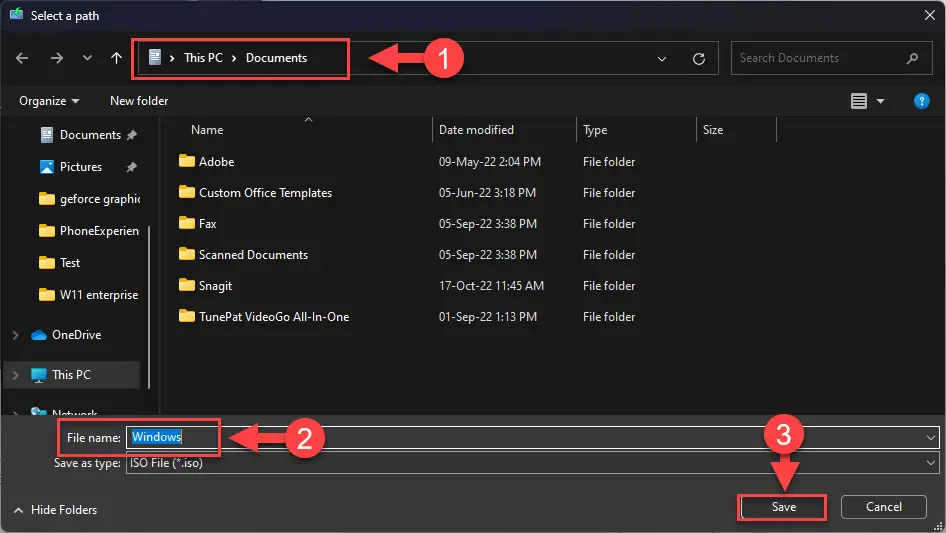Go back using the left arrow
946x533 pixels.
point(22,58)
